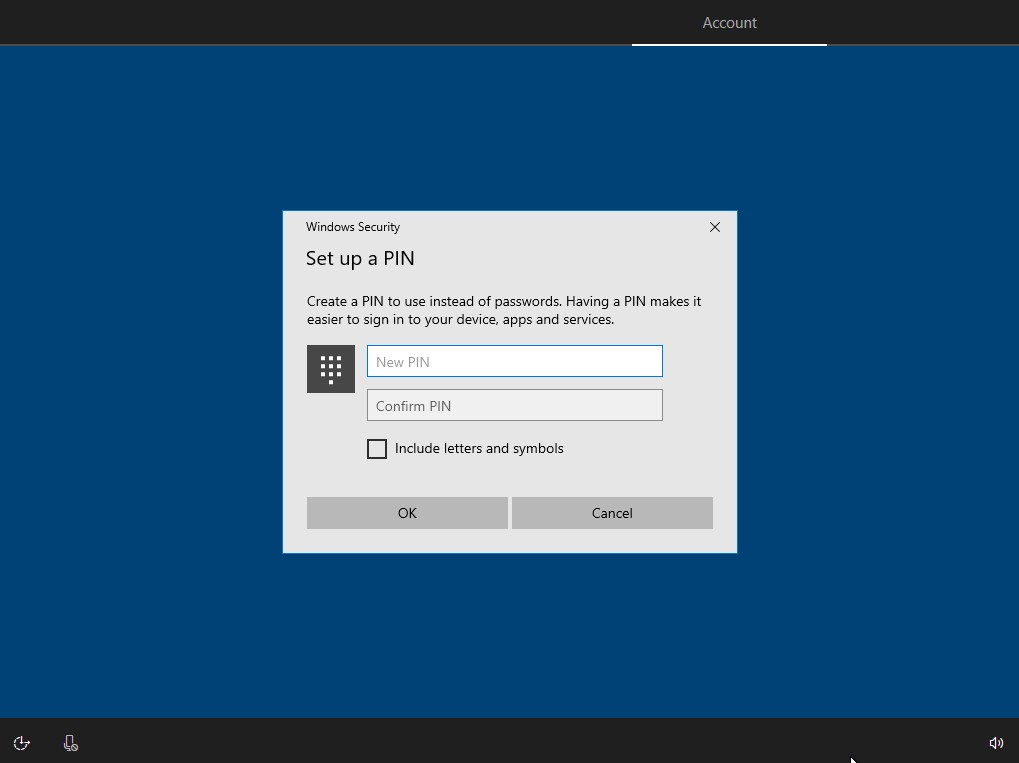Open the Ease of Access icon

(21, 743)
